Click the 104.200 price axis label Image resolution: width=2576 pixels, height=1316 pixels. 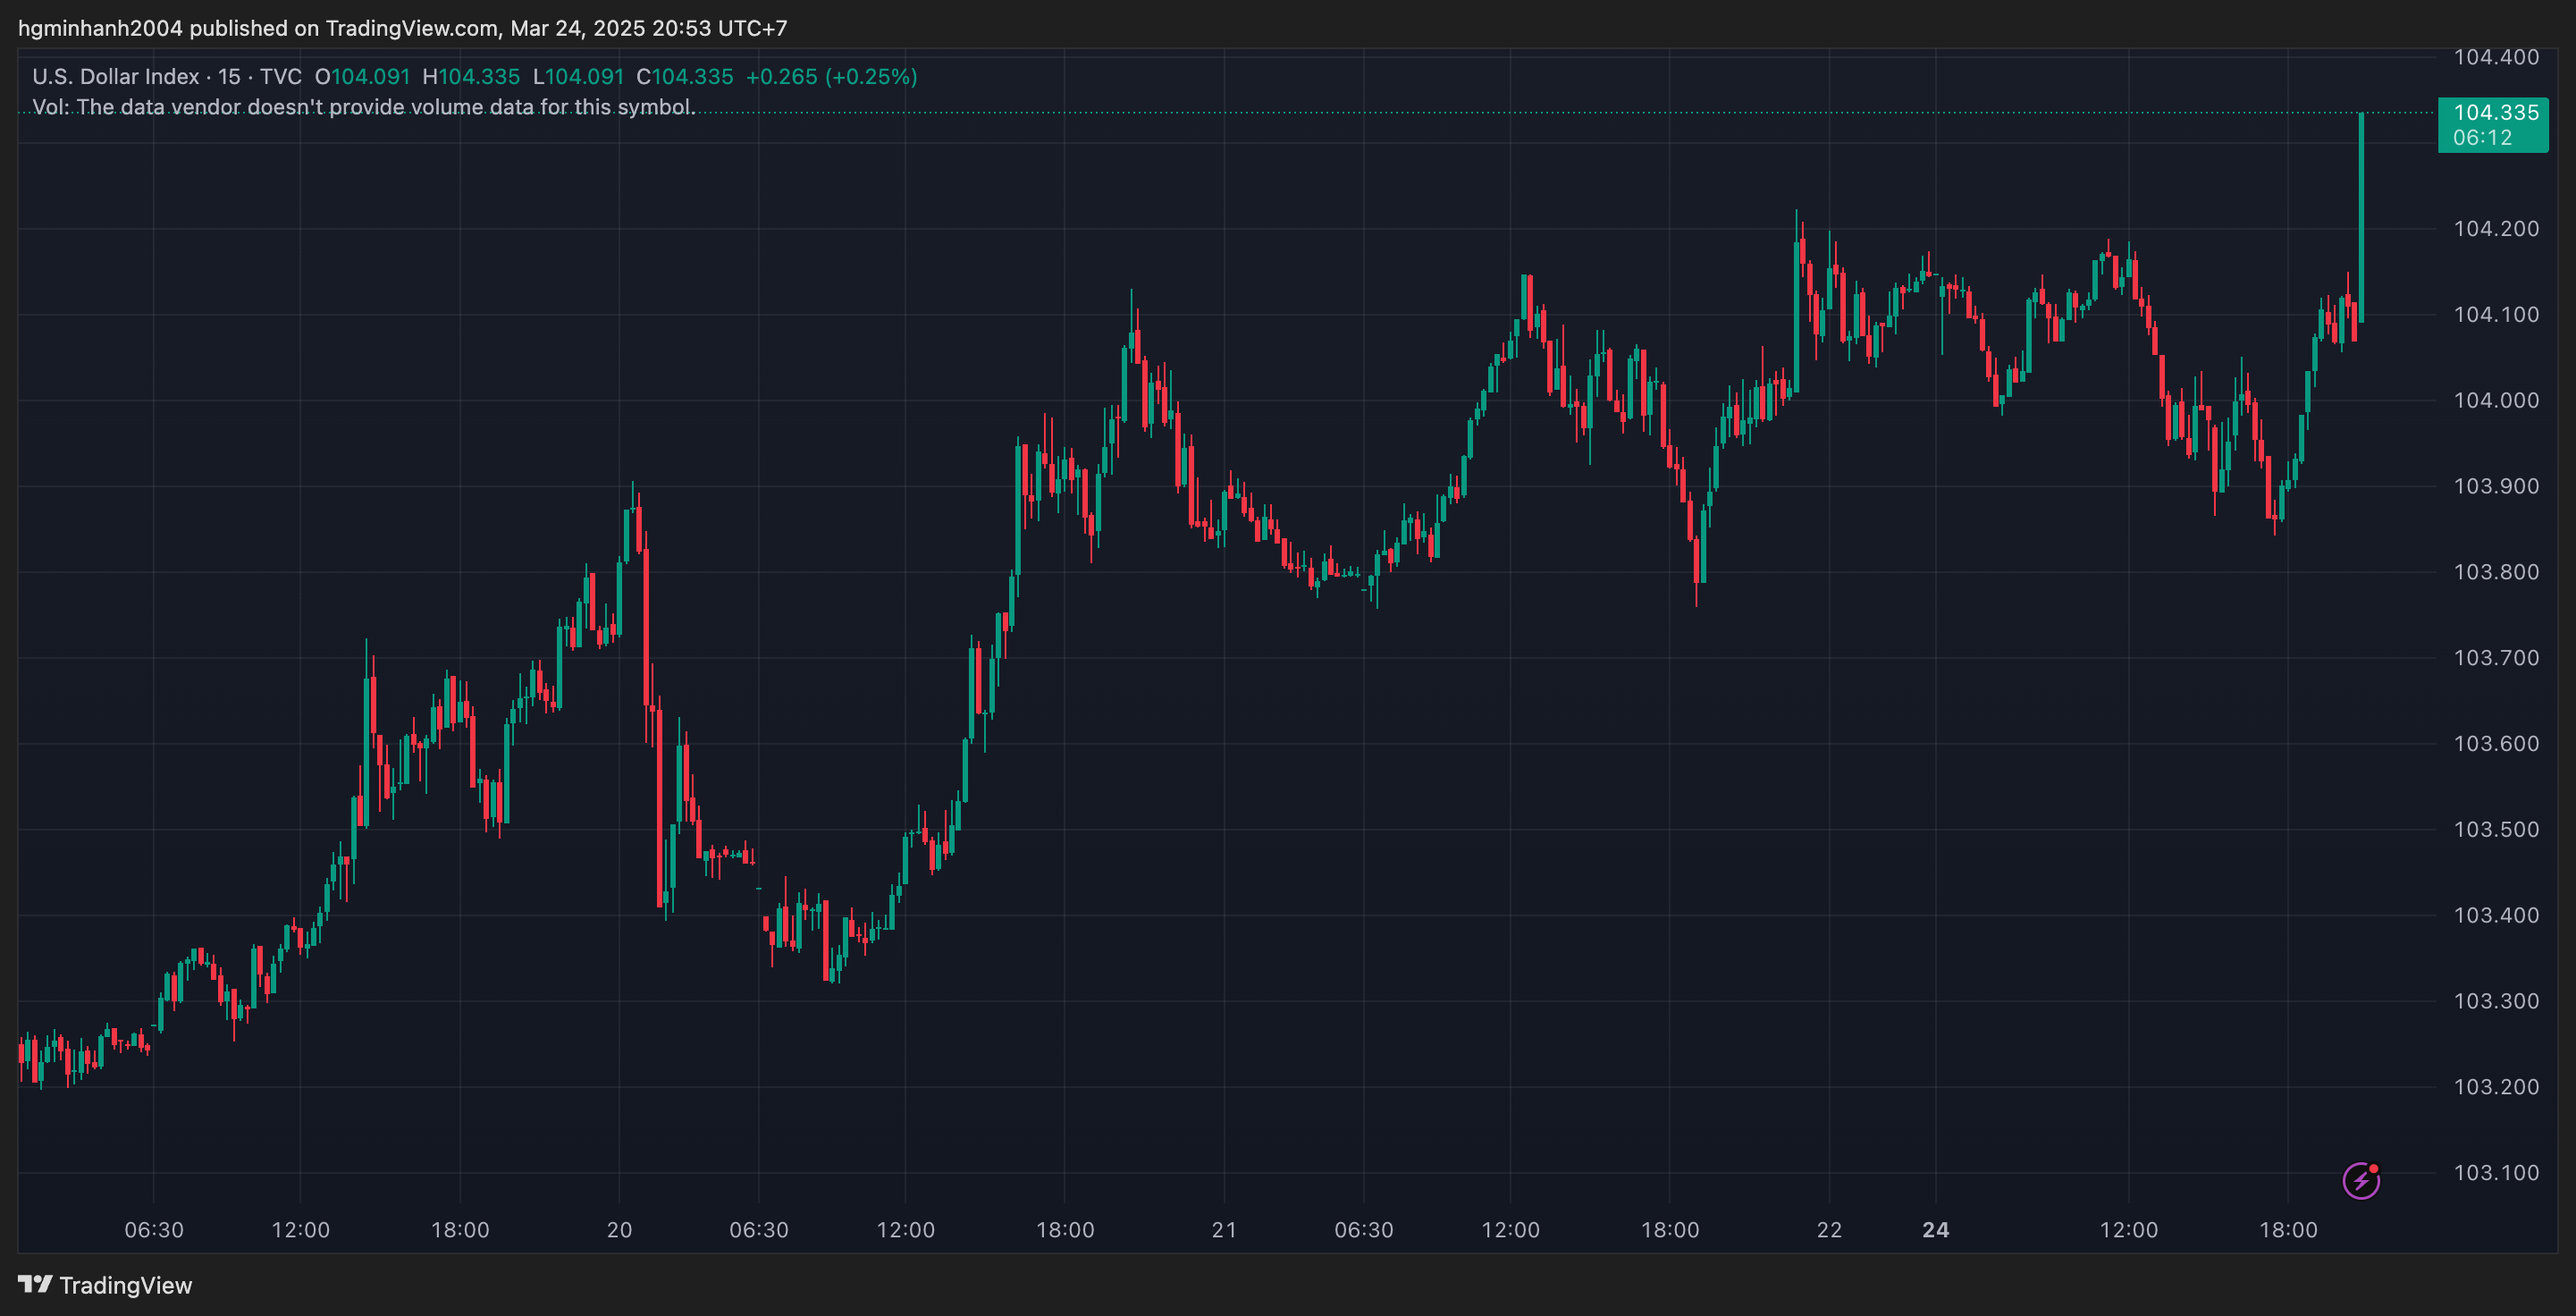(2496, 229)
